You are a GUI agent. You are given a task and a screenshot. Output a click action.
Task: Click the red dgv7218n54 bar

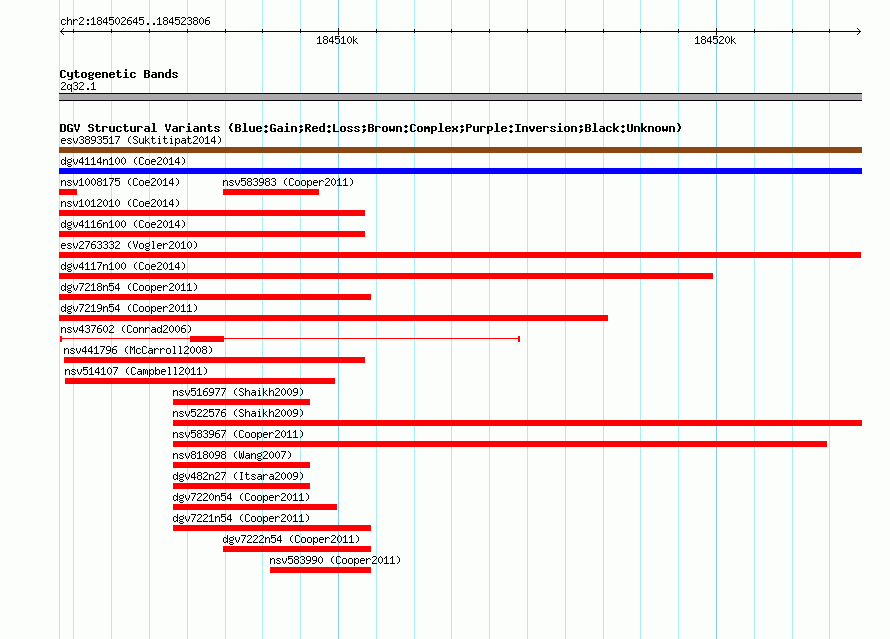click(x=215, y=297)
